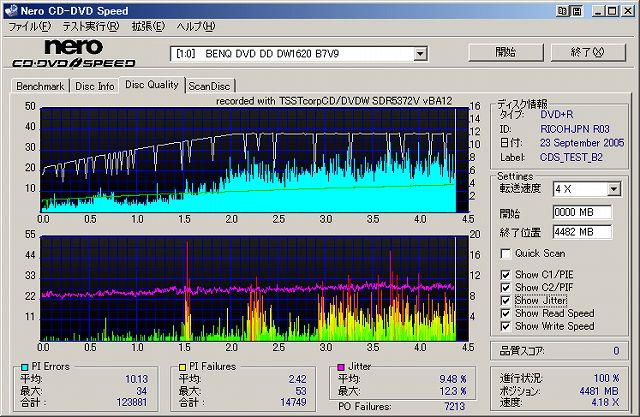Click the Nero CD-DVD Speed title bar icon
Screen dimensions: 640x417
[x=11, y=10]
